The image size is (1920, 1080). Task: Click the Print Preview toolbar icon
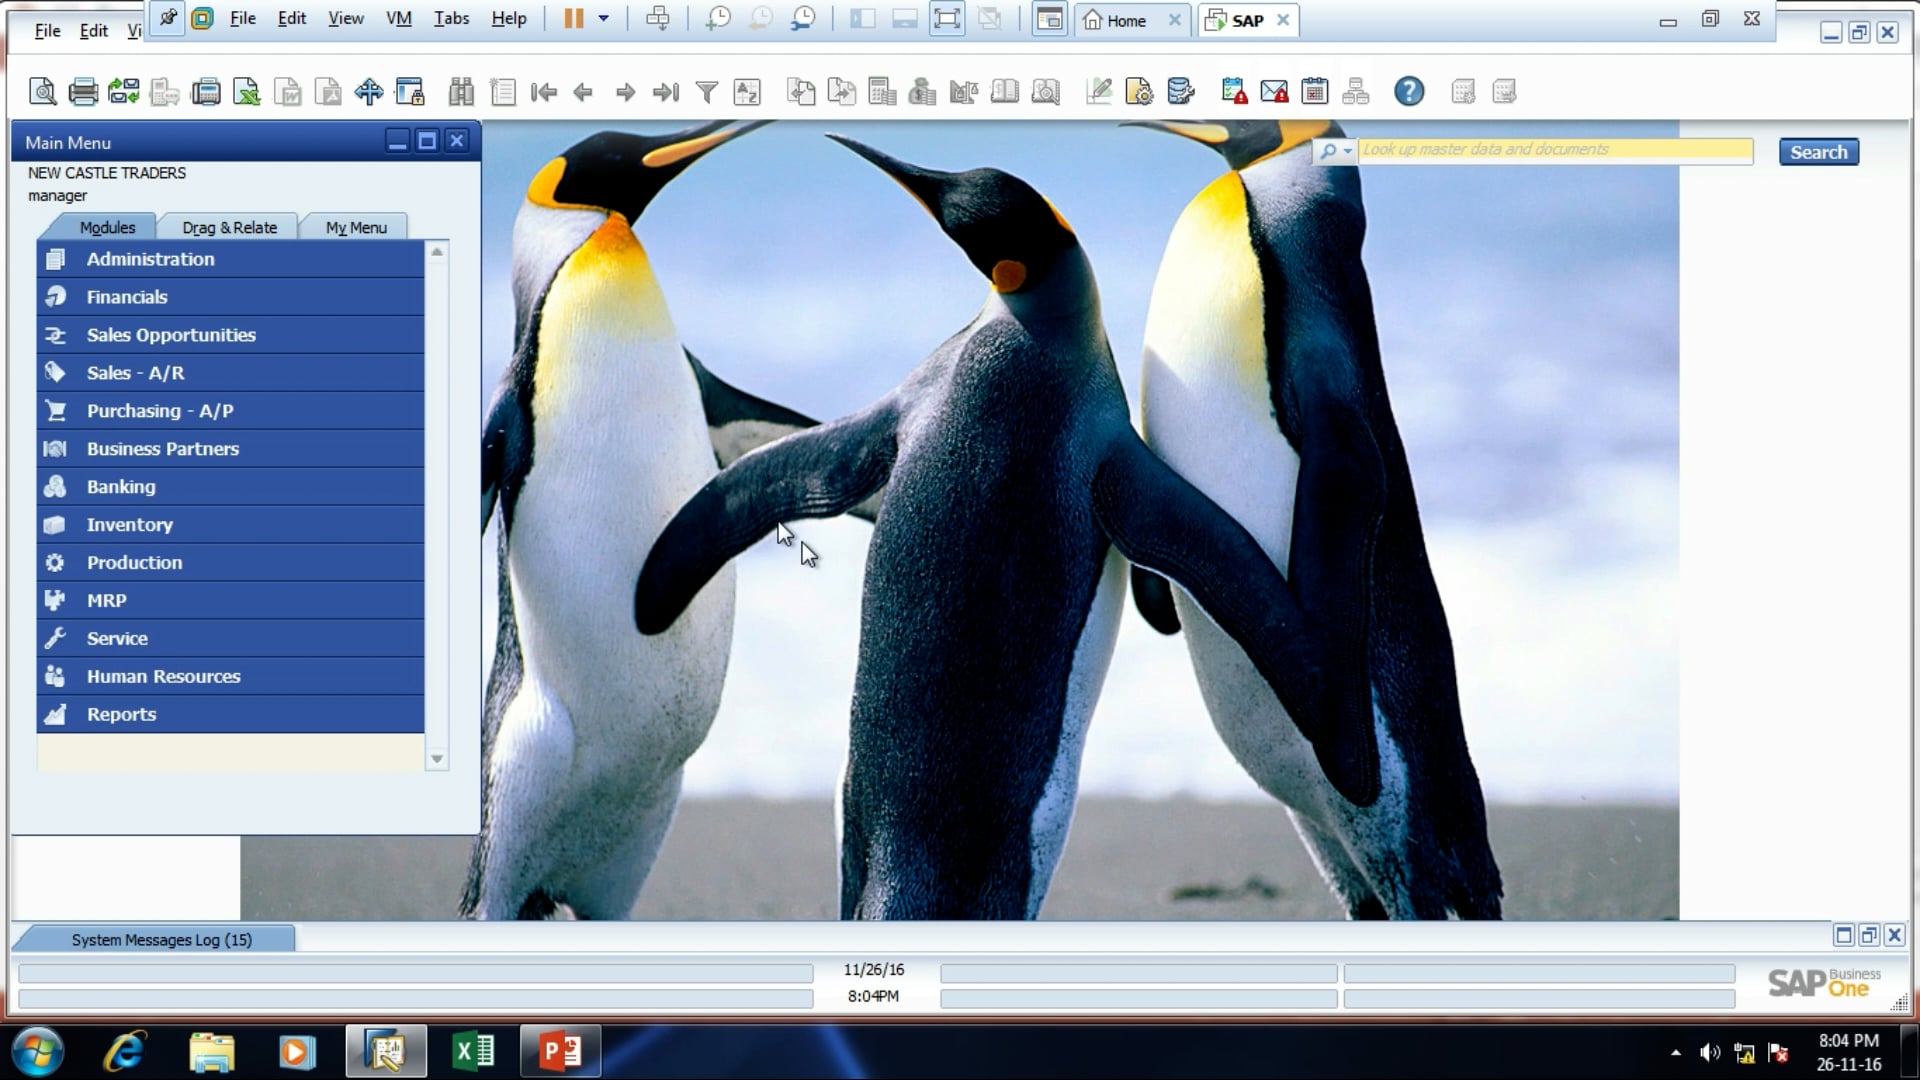pyautogui.click(x=42, y=92)
